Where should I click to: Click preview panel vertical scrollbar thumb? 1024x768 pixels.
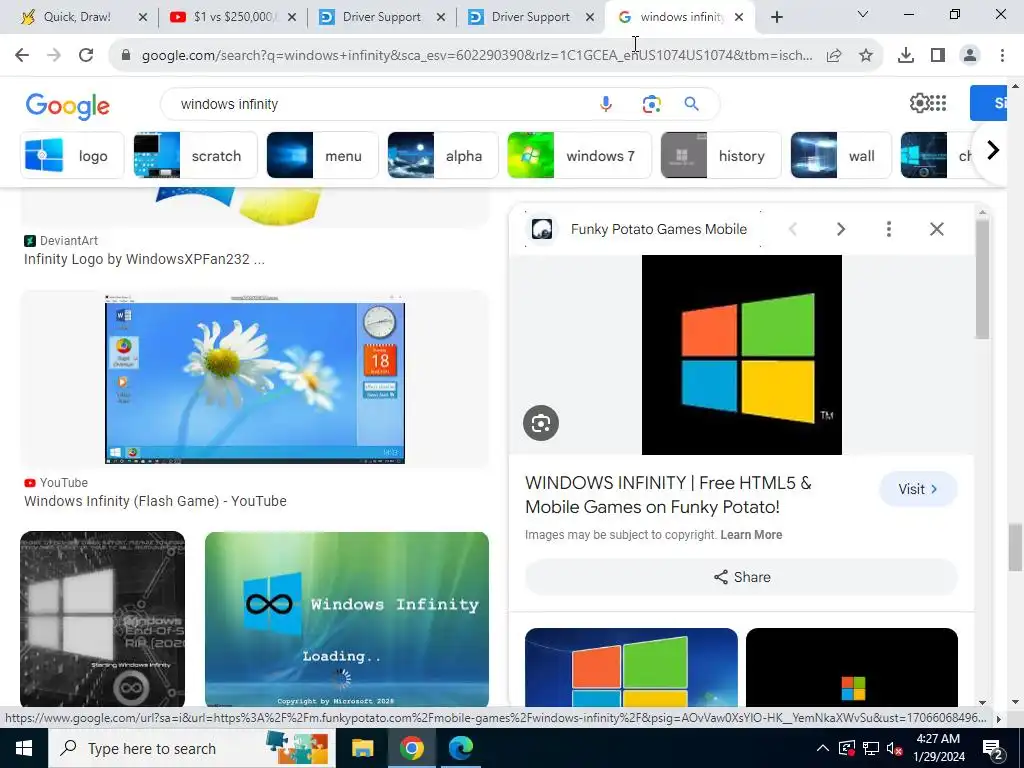coord(982,279)
